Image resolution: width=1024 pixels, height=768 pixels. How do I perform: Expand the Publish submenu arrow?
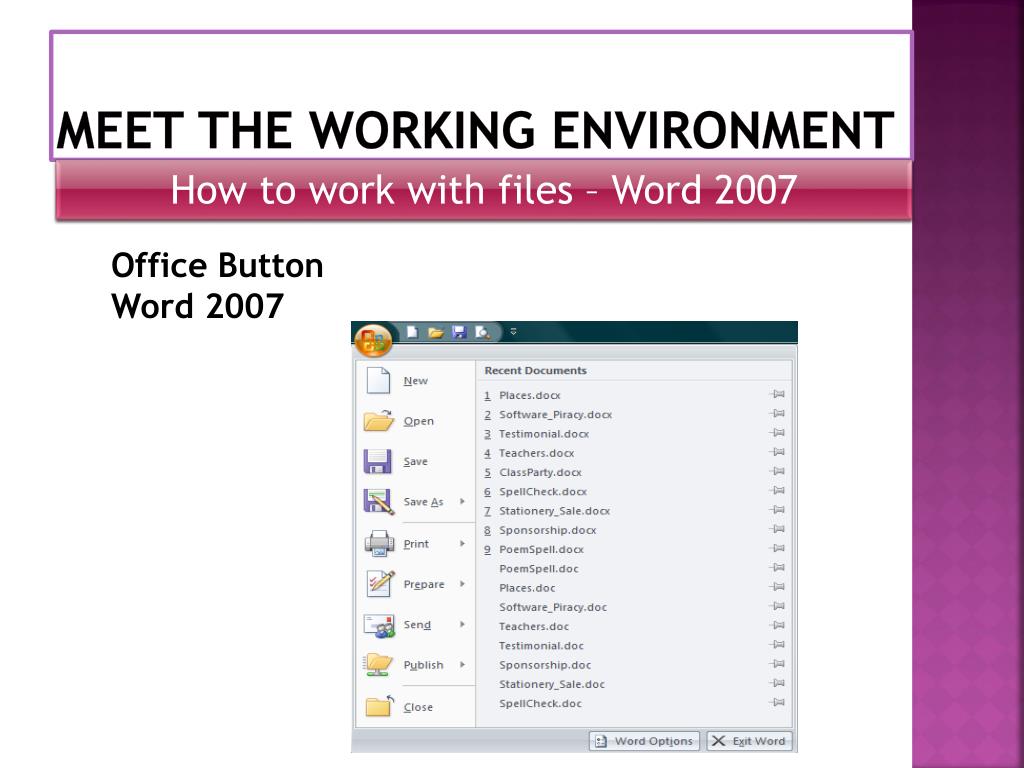coord(462,665)
